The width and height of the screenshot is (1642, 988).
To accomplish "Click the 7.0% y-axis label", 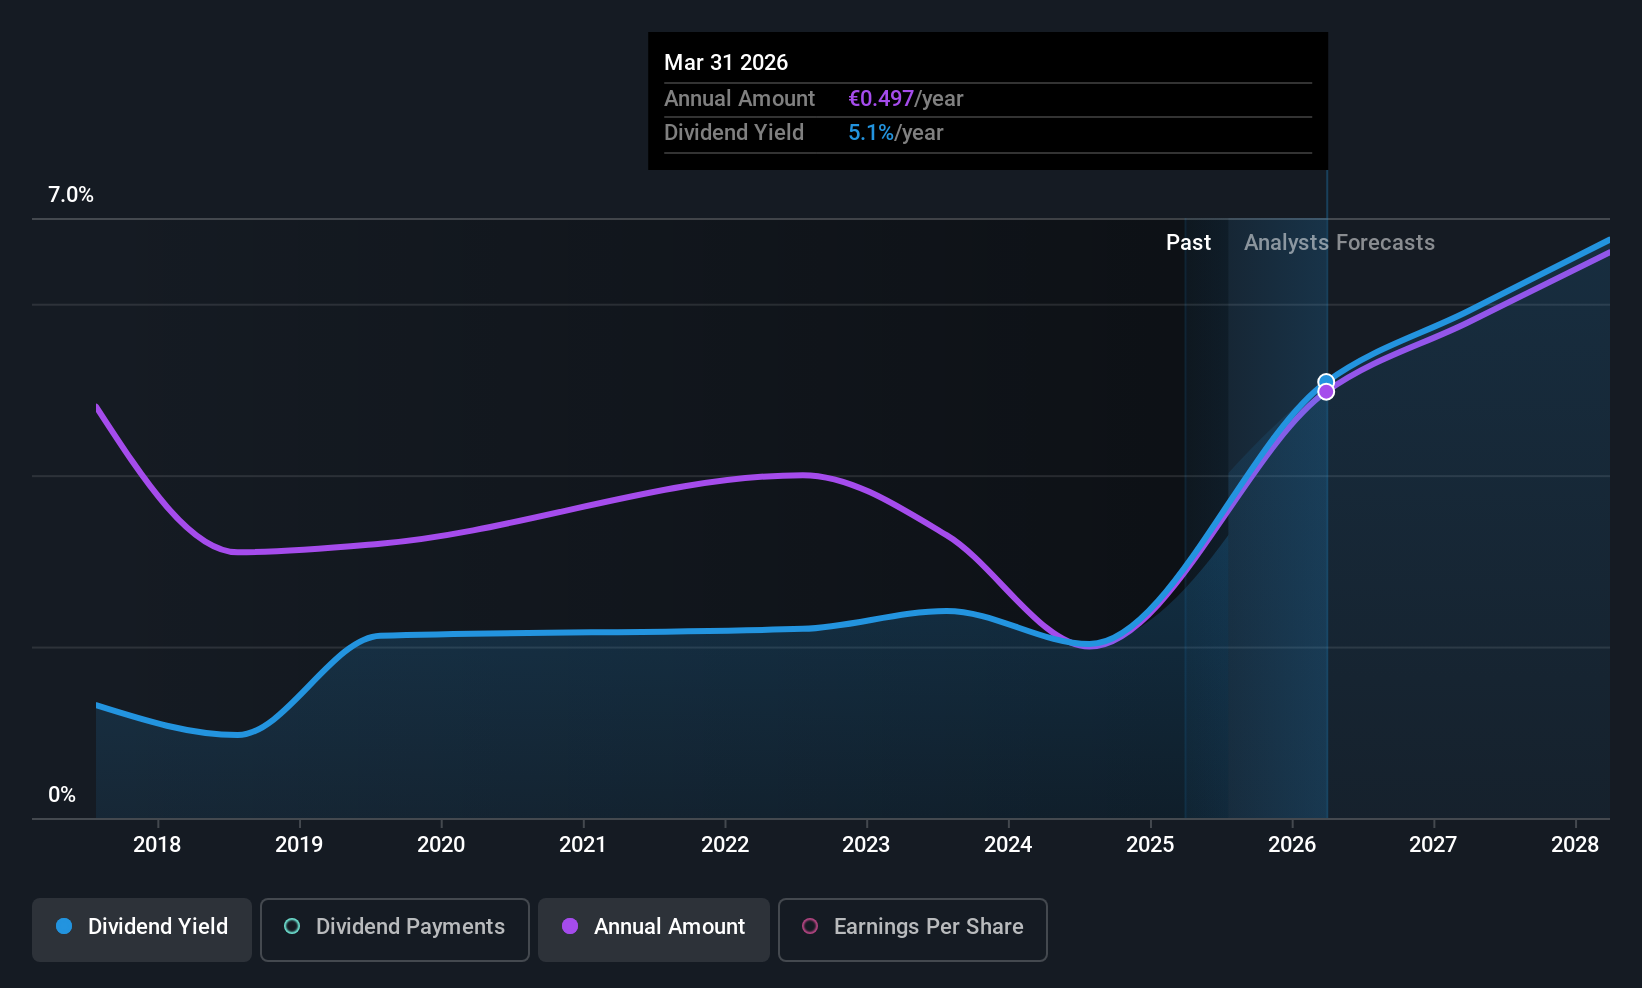I will [x=71, y=195].
